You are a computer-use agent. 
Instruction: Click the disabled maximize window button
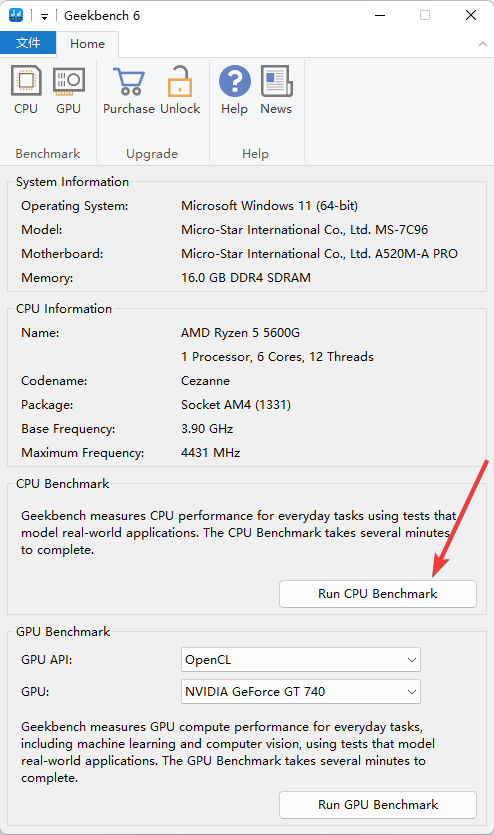tap(425, 15)
